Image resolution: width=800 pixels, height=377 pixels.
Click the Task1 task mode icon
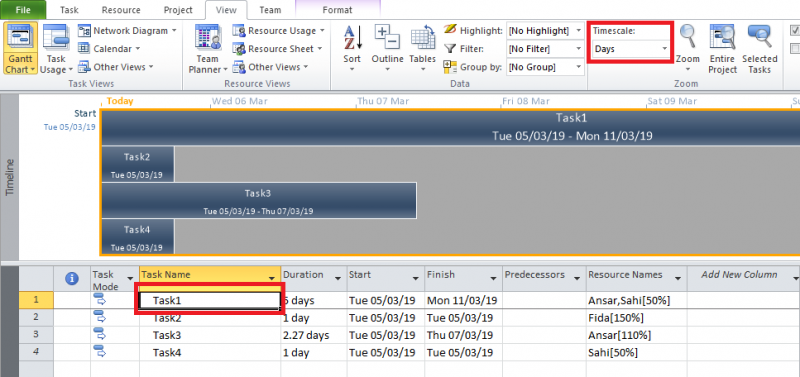tap(101, 300)
